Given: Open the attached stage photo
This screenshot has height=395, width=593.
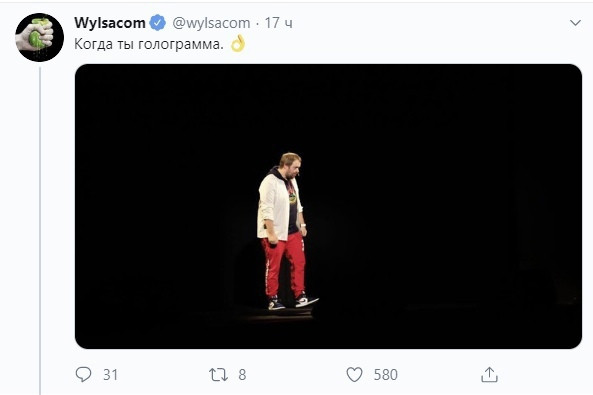Looking at the screenshot, I should tap(328, 206).
